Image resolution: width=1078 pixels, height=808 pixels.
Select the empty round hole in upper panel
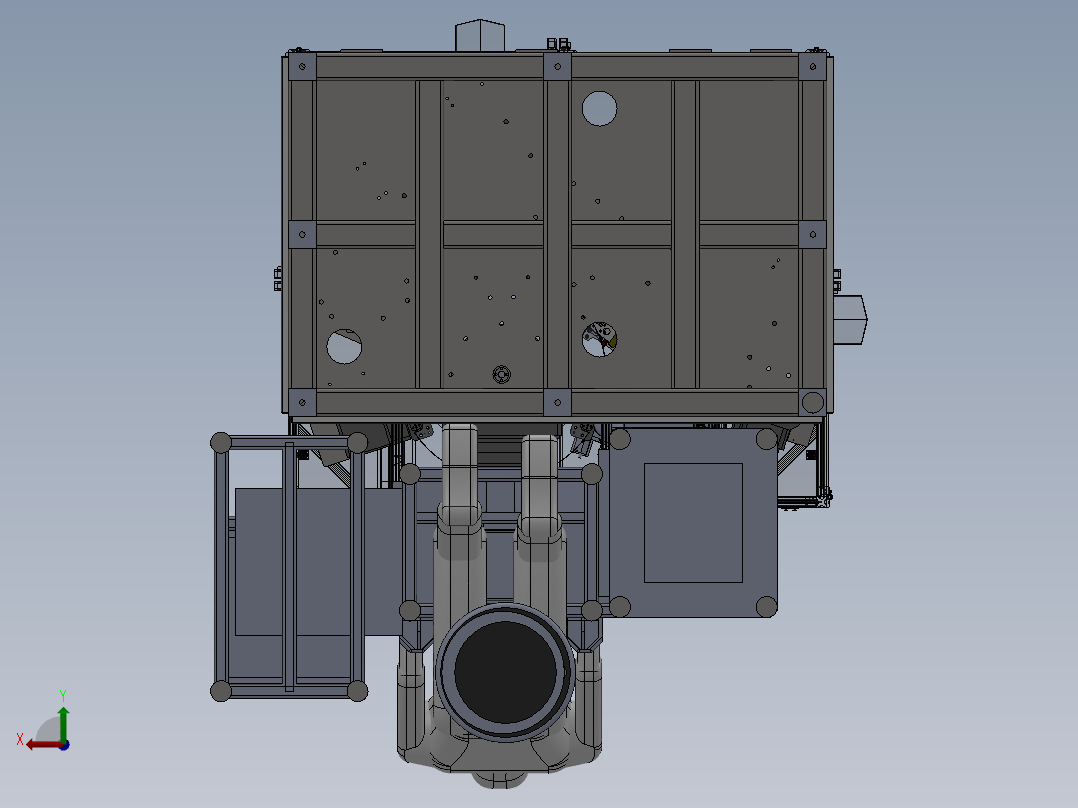tap(600, 109)
